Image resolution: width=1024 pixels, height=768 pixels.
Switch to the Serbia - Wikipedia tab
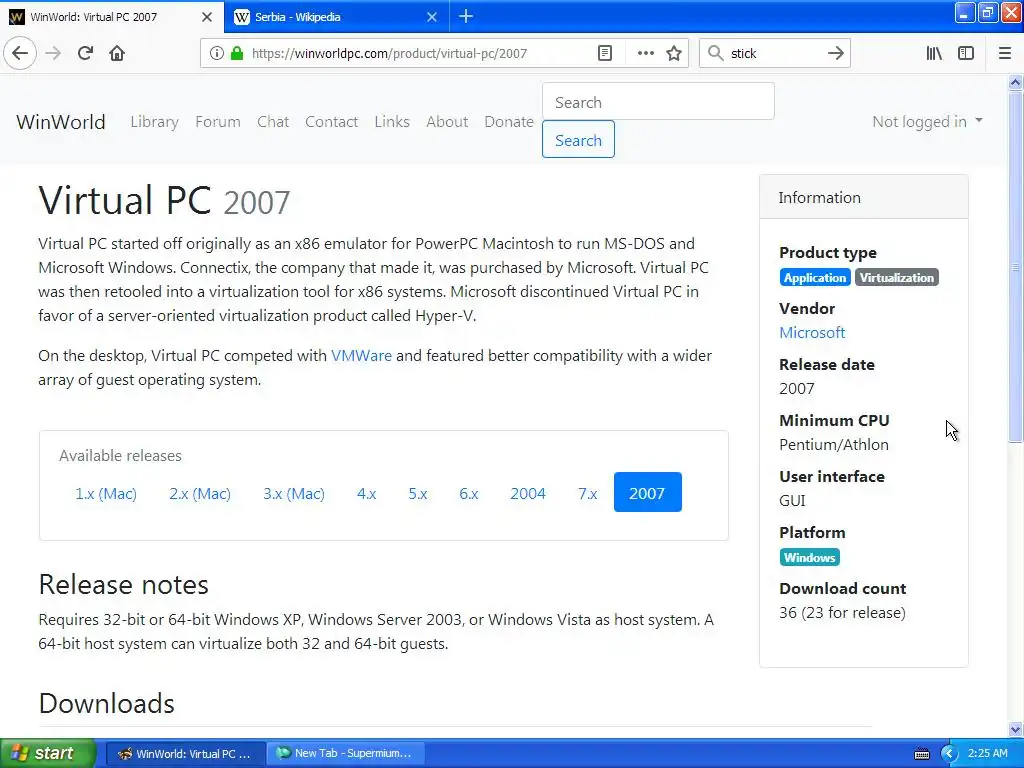337,16
